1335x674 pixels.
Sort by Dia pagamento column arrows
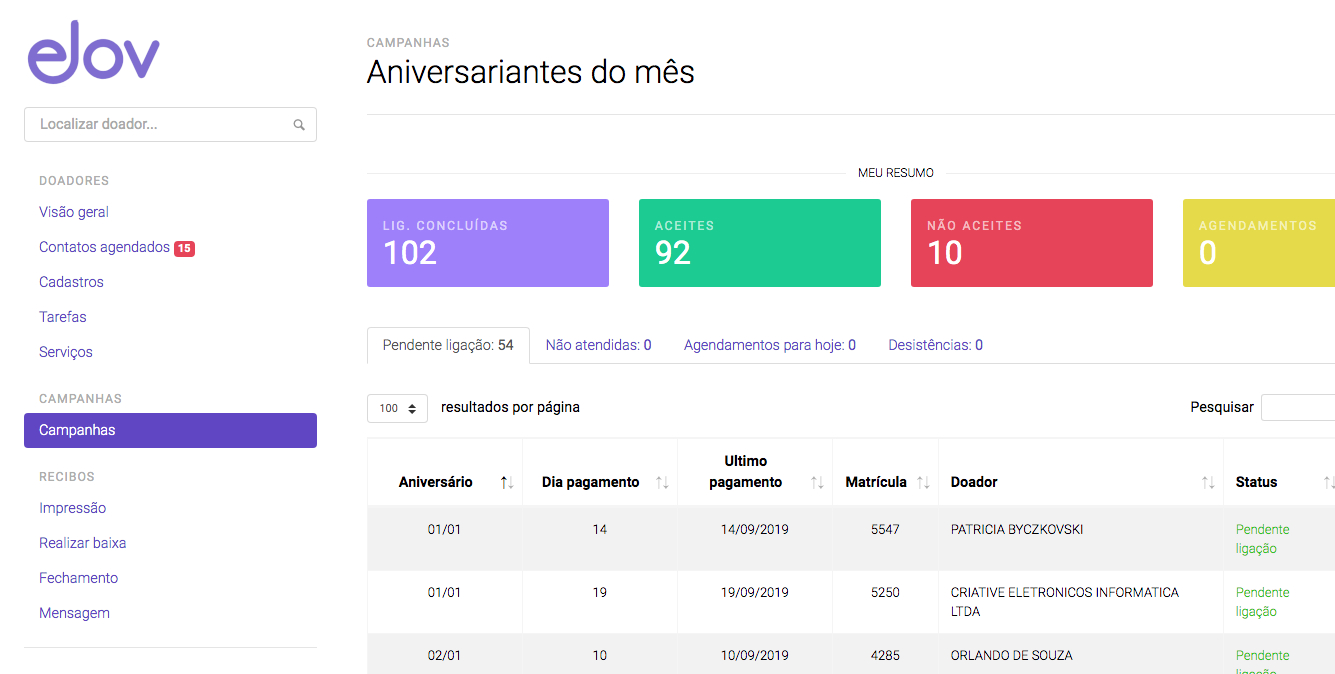(662, 483)
